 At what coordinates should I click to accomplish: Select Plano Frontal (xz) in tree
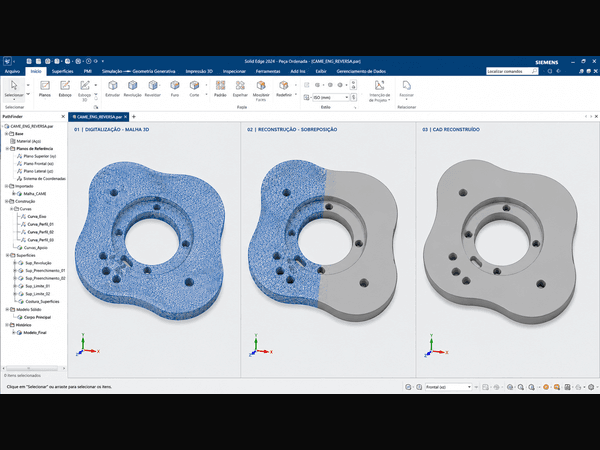[35, 164]
